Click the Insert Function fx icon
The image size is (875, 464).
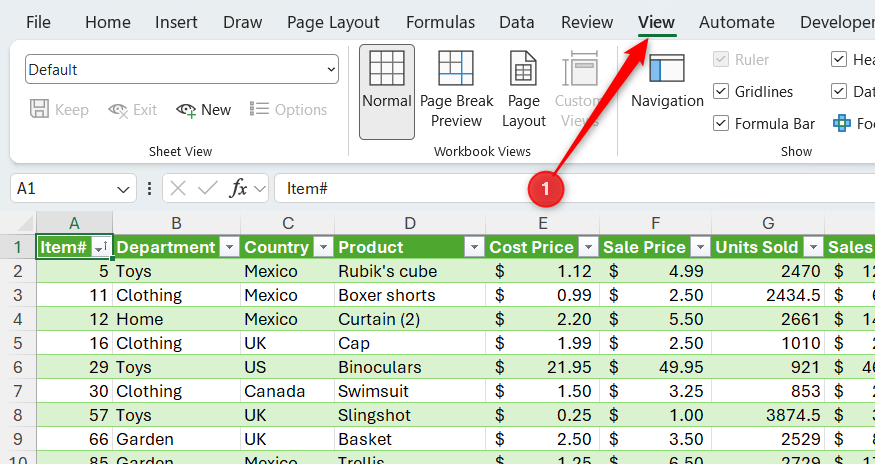[238, 189]
